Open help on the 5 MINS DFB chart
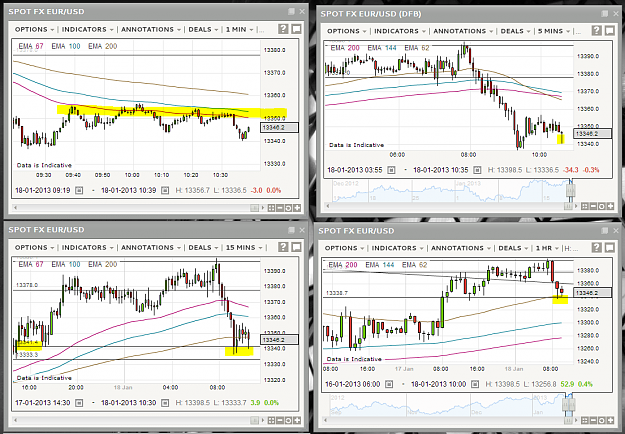 point(596,31)
